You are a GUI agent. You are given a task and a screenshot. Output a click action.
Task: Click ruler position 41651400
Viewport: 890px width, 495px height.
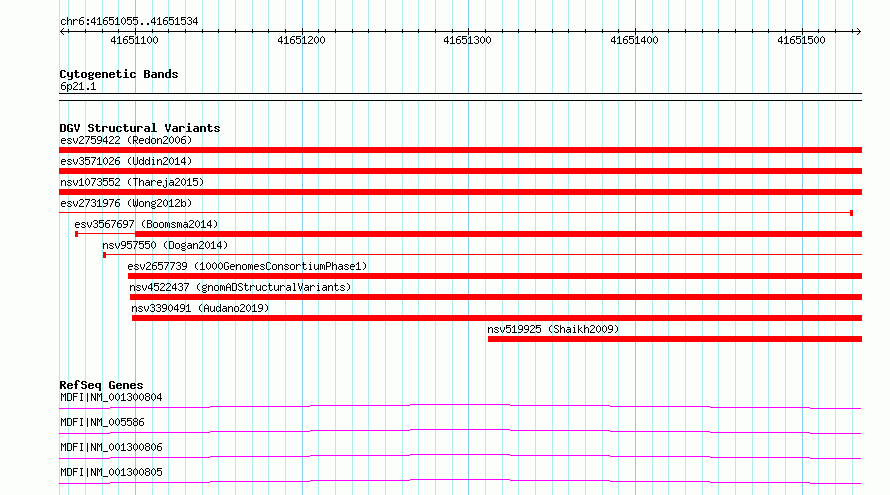635,40
